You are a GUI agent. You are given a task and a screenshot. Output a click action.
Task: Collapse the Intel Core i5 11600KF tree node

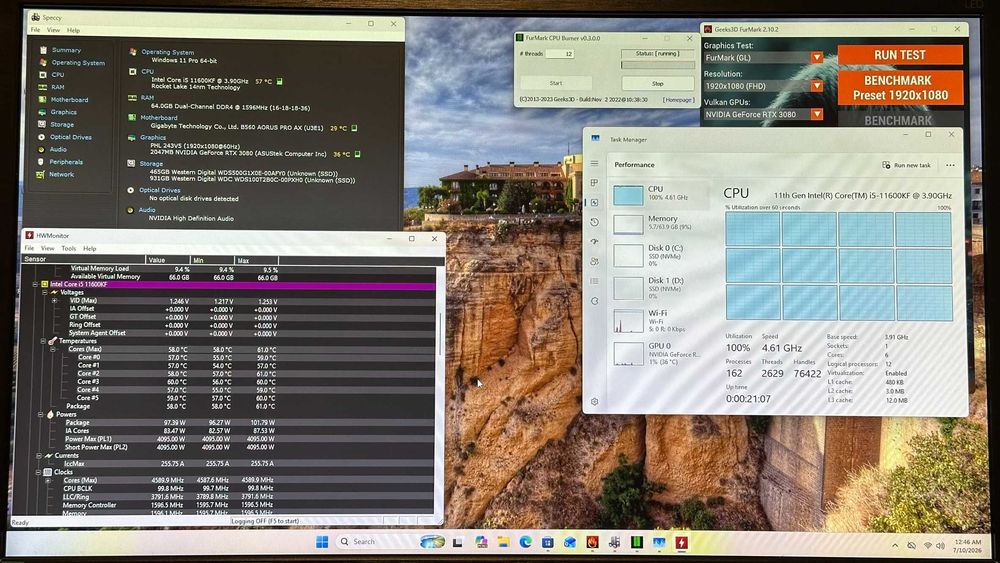35,284
